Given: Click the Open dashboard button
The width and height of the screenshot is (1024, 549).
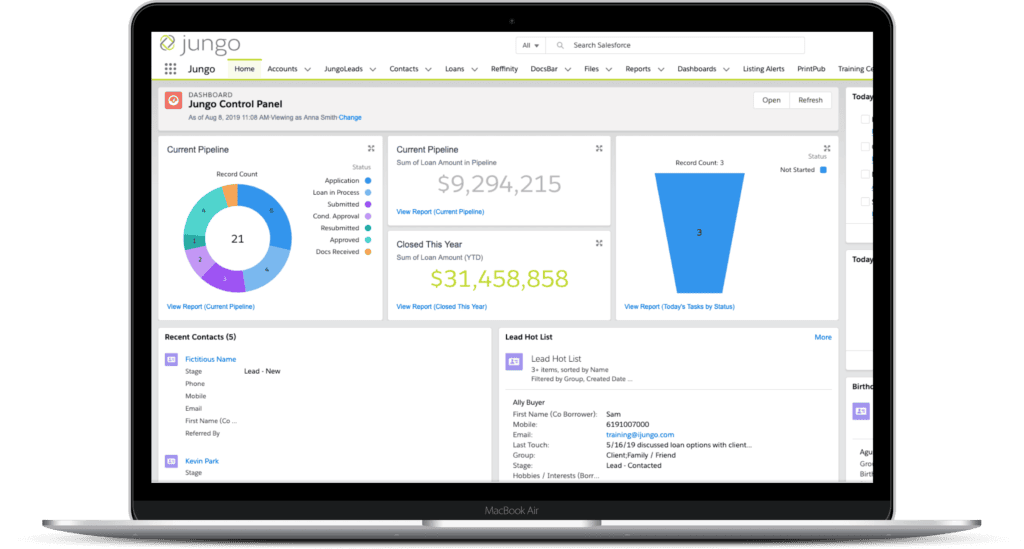Looking at the screenshot, I should tap(771, 100).
